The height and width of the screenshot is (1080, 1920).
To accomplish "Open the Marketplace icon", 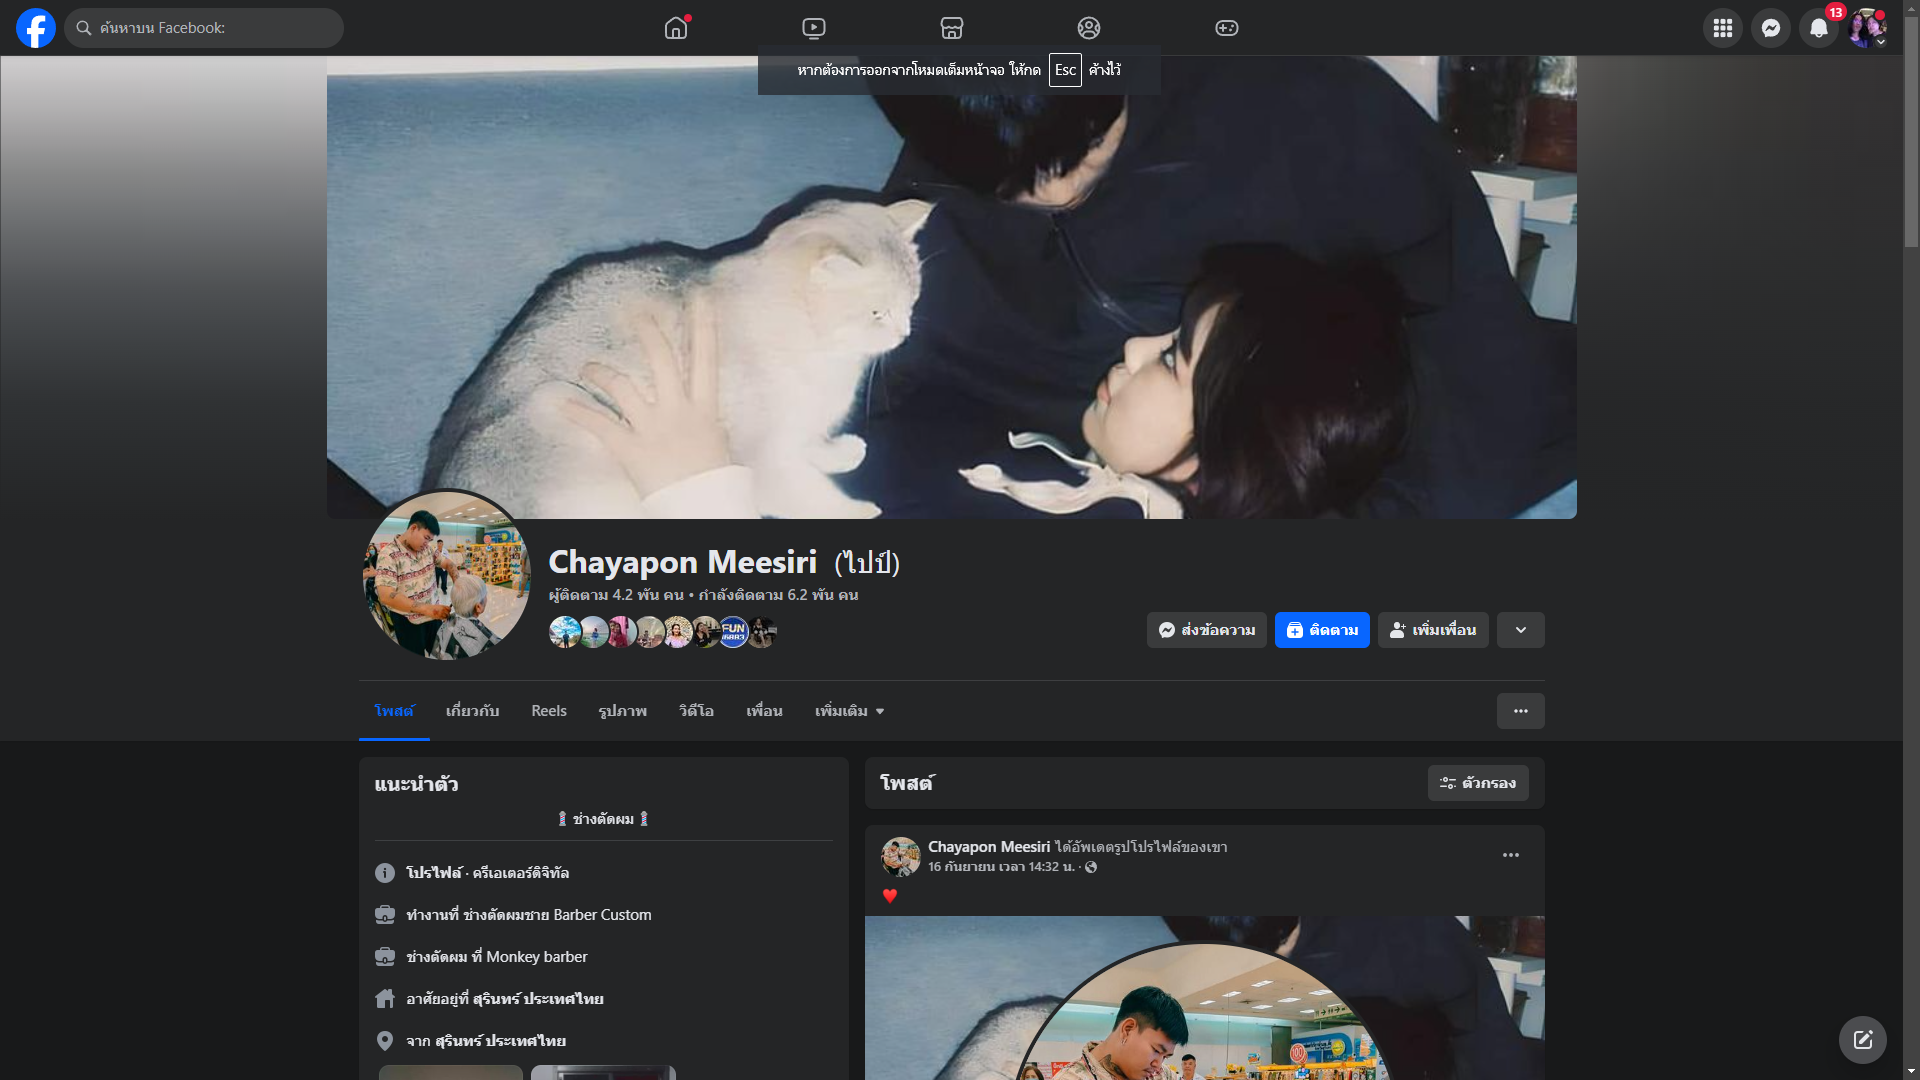I will (x=951, y=28).
